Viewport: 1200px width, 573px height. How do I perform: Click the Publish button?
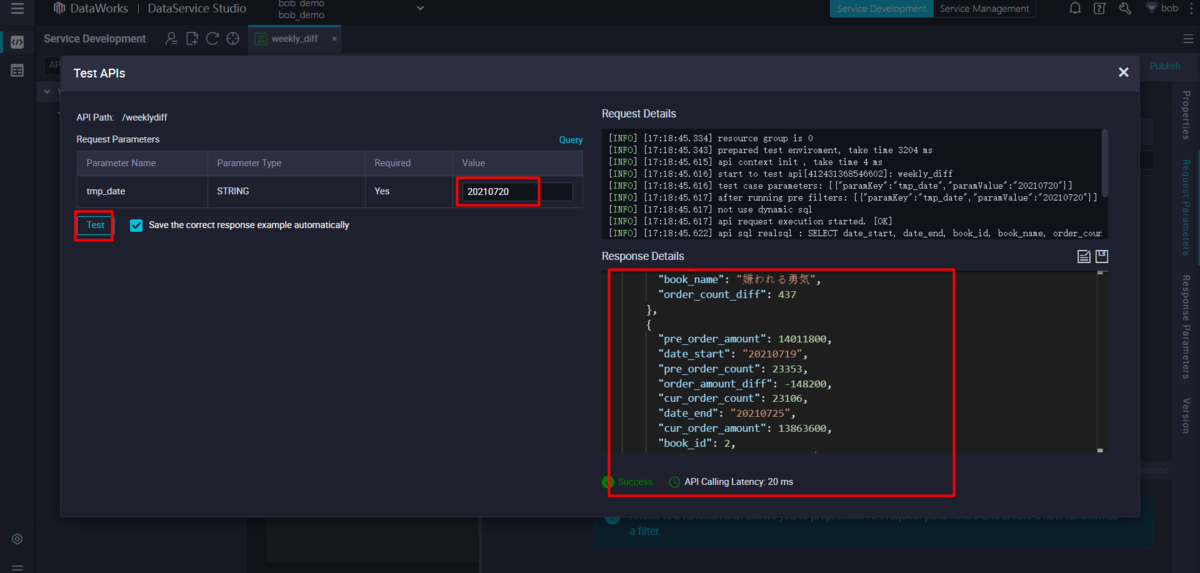pyautogui.click(x=1165, y=66)
